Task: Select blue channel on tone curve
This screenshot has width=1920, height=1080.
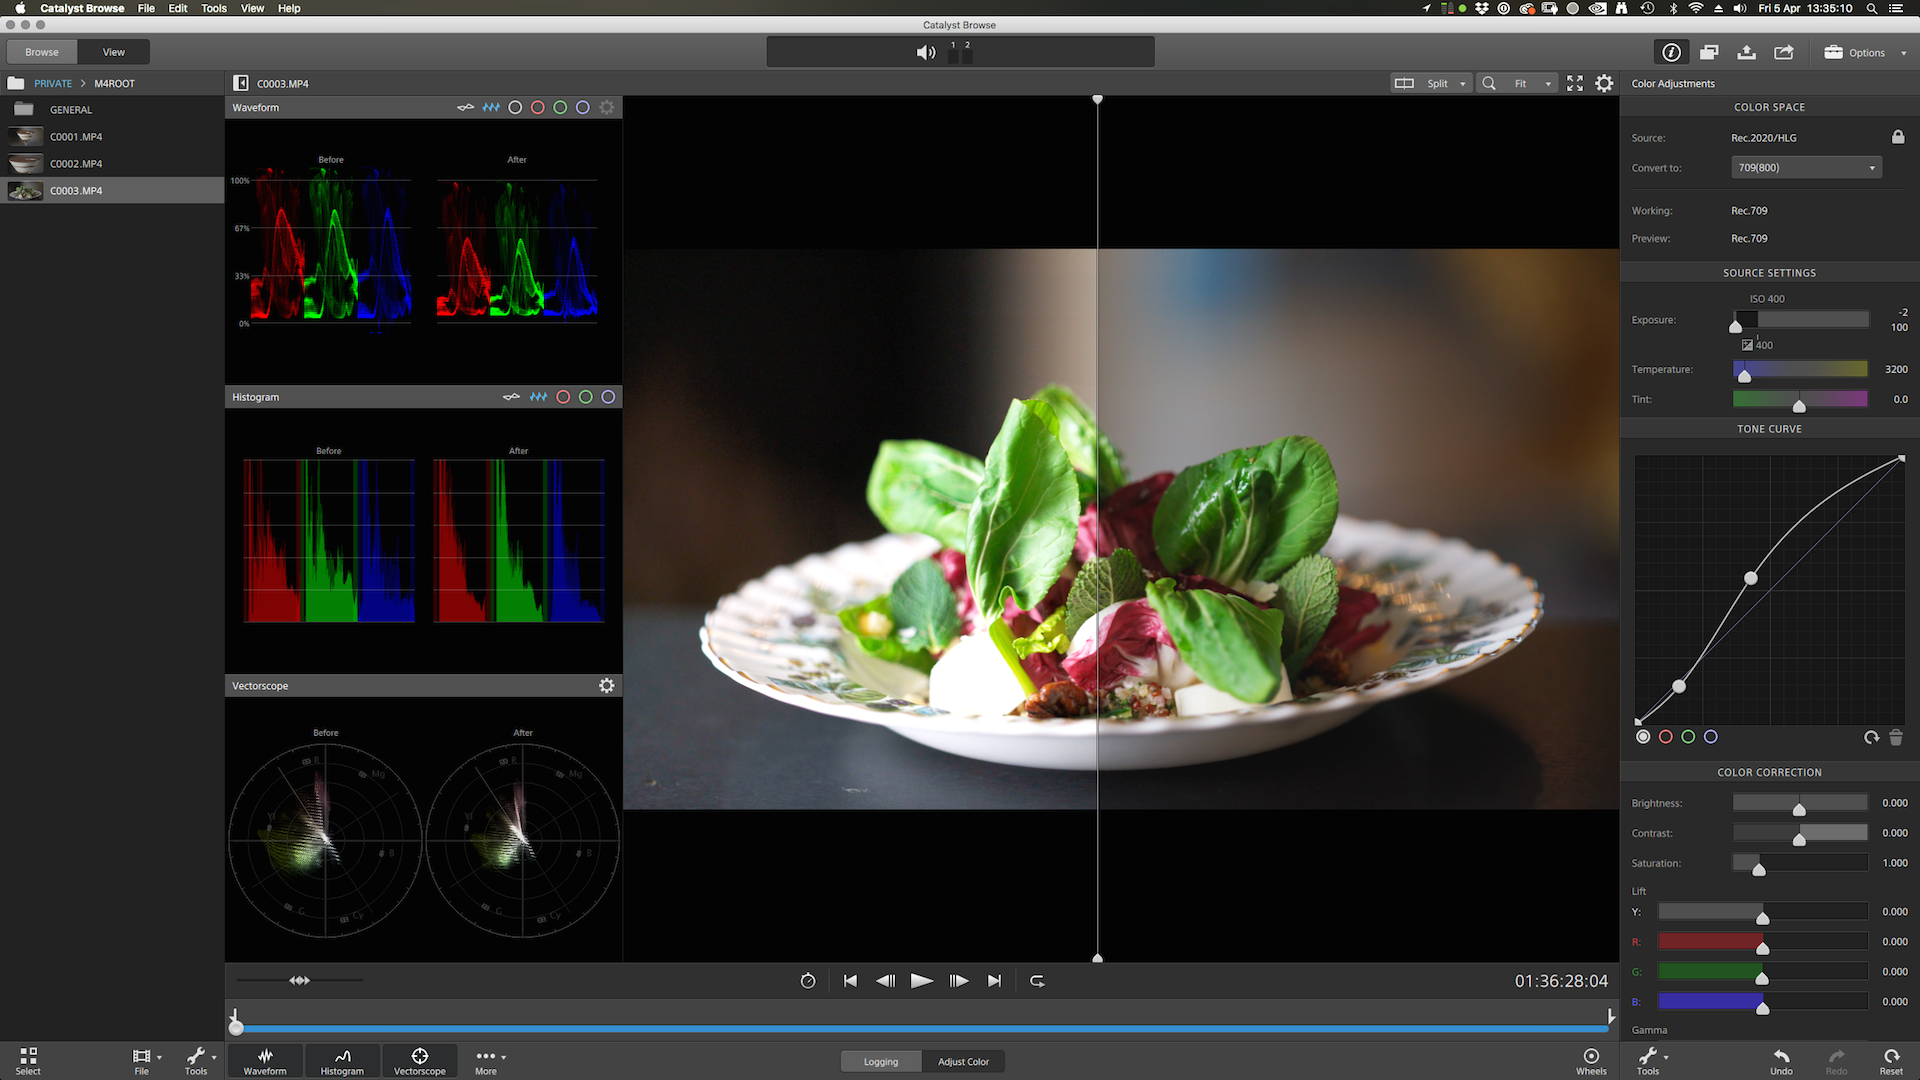Action: coord(1711,737)
